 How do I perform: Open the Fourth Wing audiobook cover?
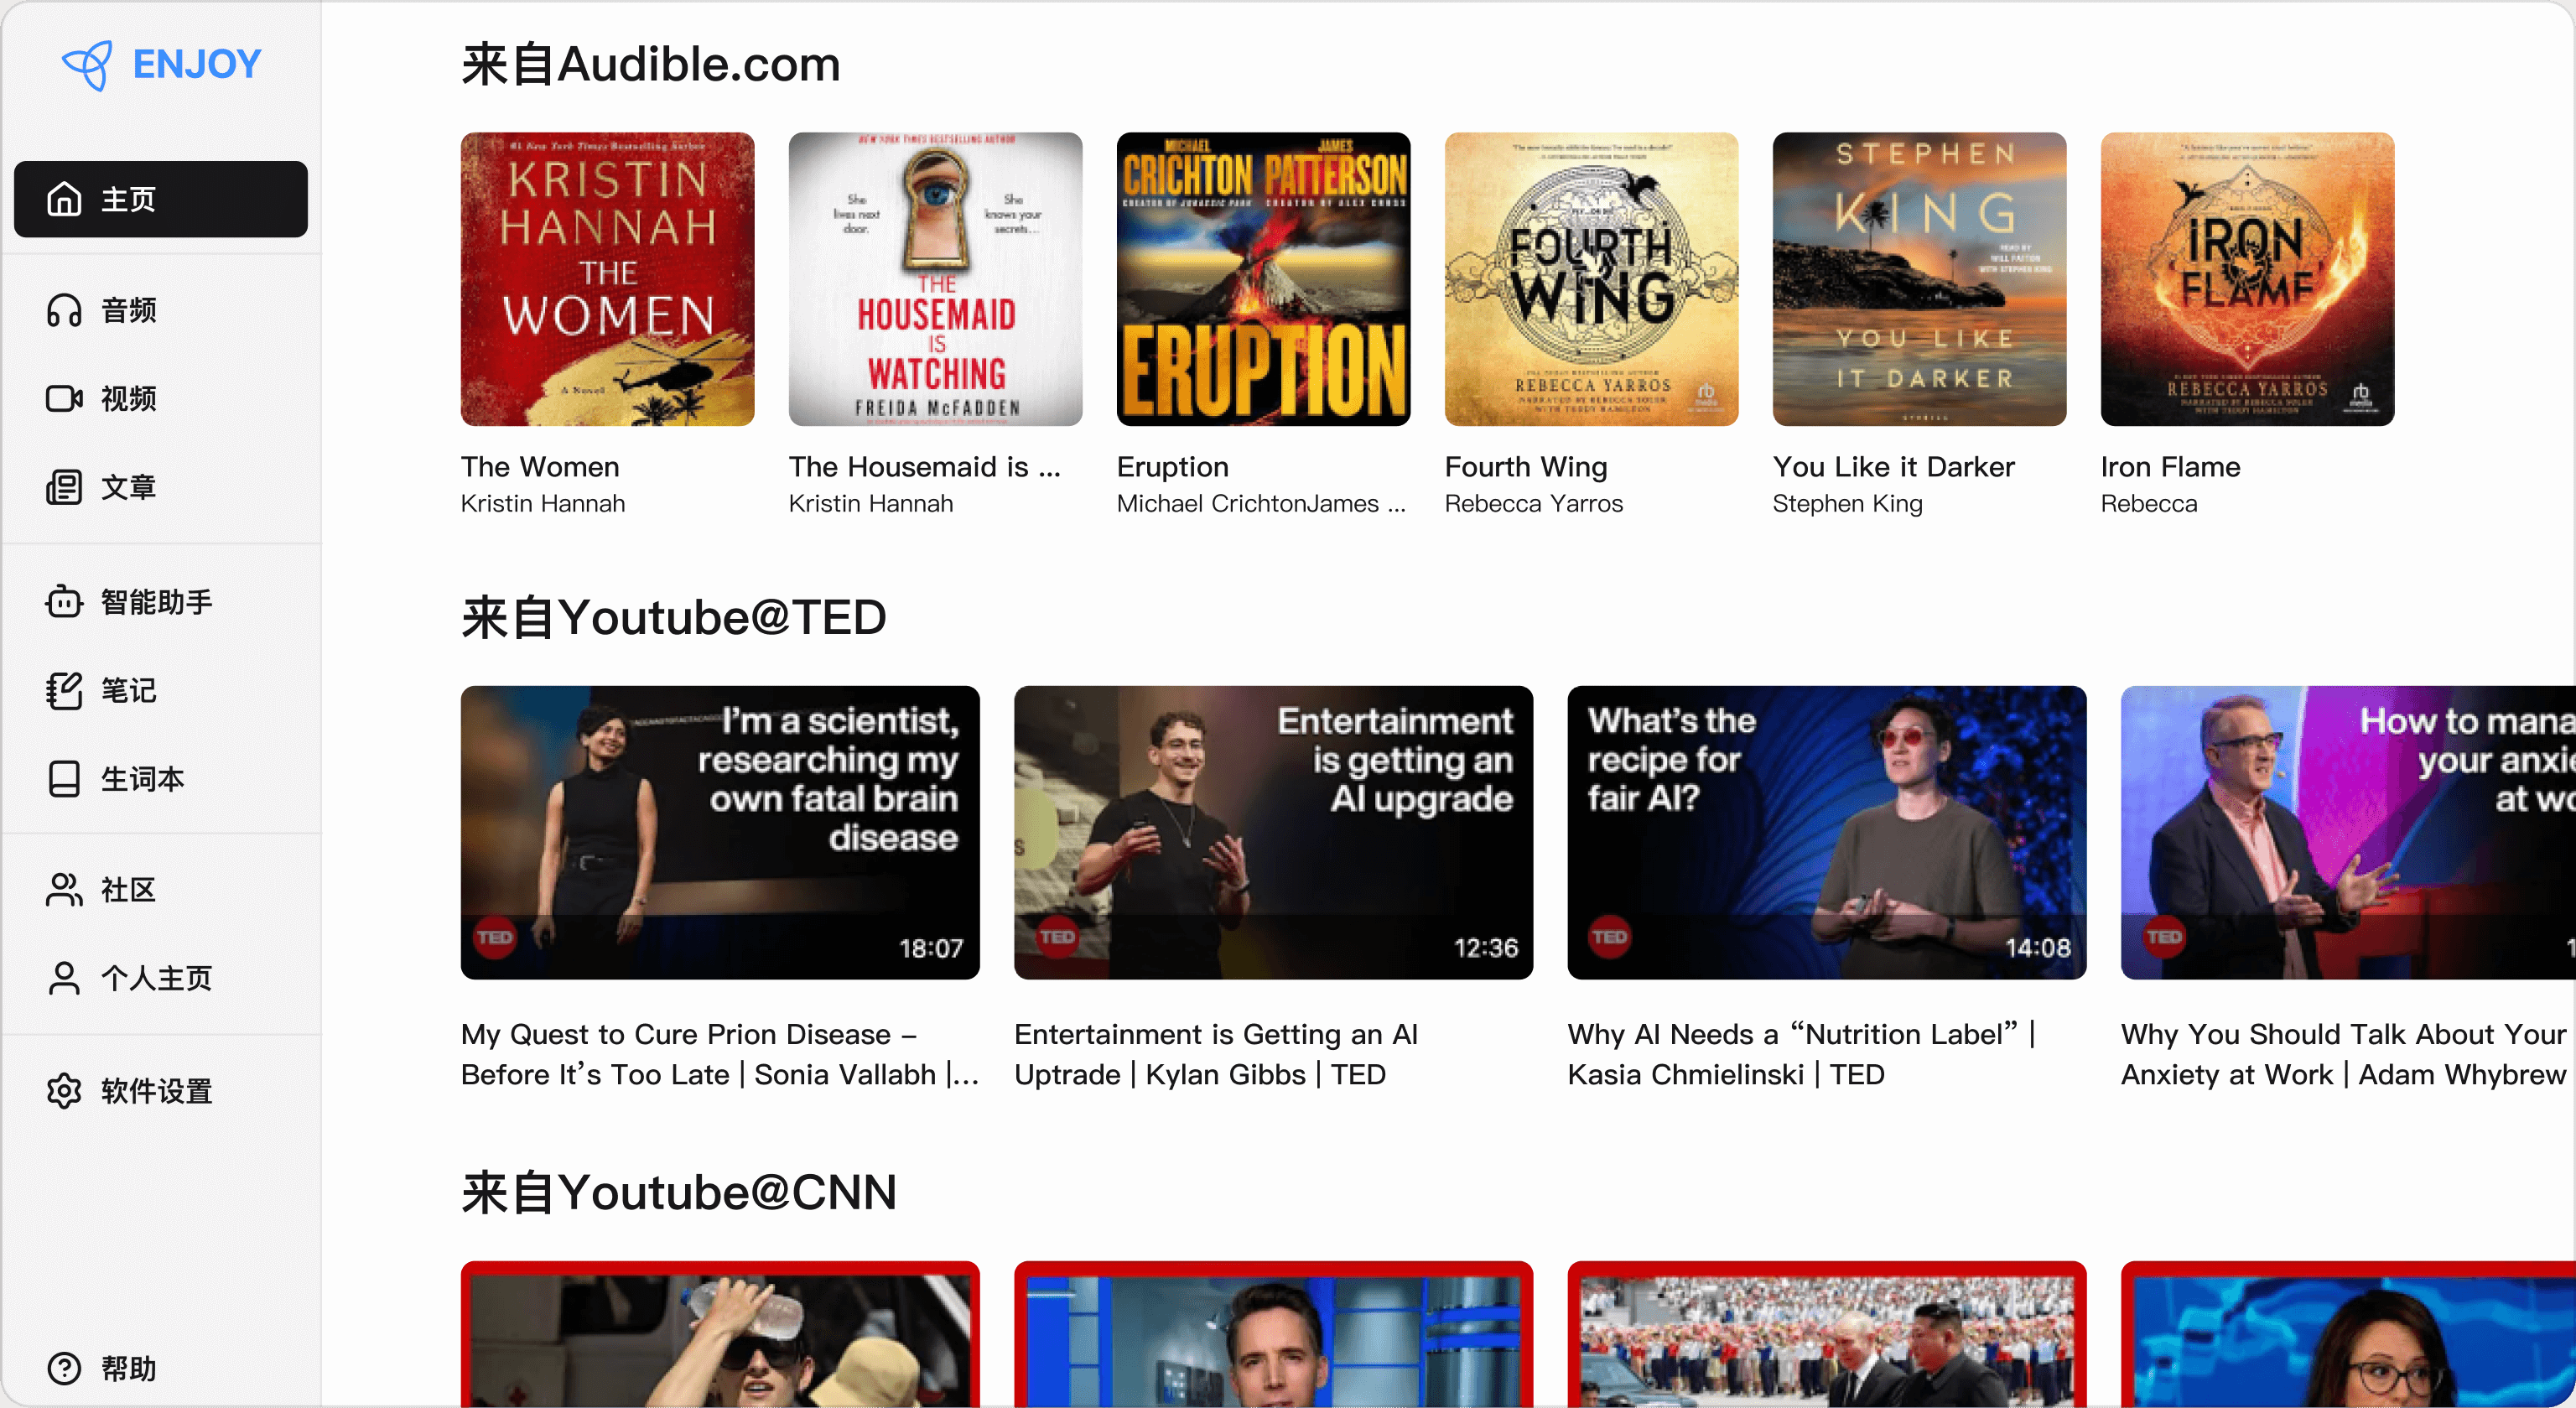pyautogui.click(x=1591, y=279)
